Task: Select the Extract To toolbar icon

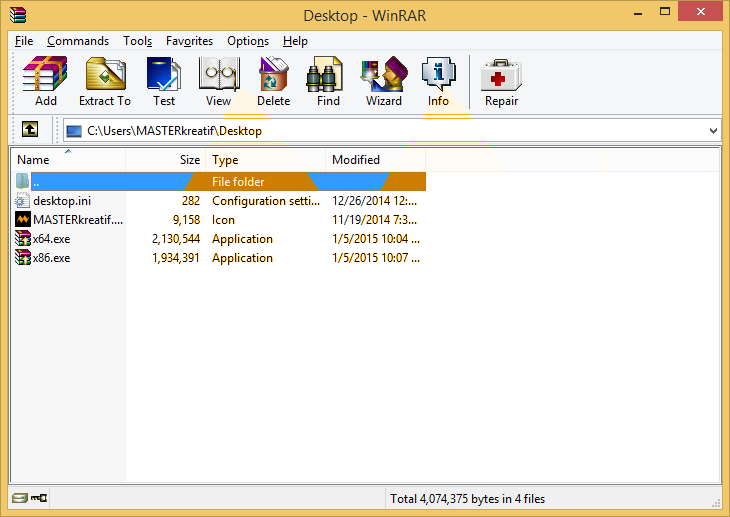Action: [x=105, y=81]
